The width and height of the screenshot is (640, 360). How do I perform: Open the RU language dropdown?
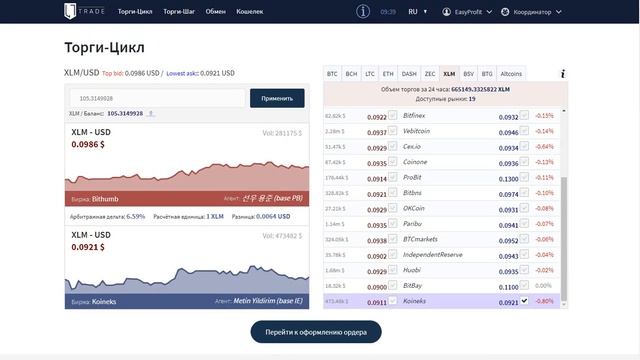click(x=417, y=12)
